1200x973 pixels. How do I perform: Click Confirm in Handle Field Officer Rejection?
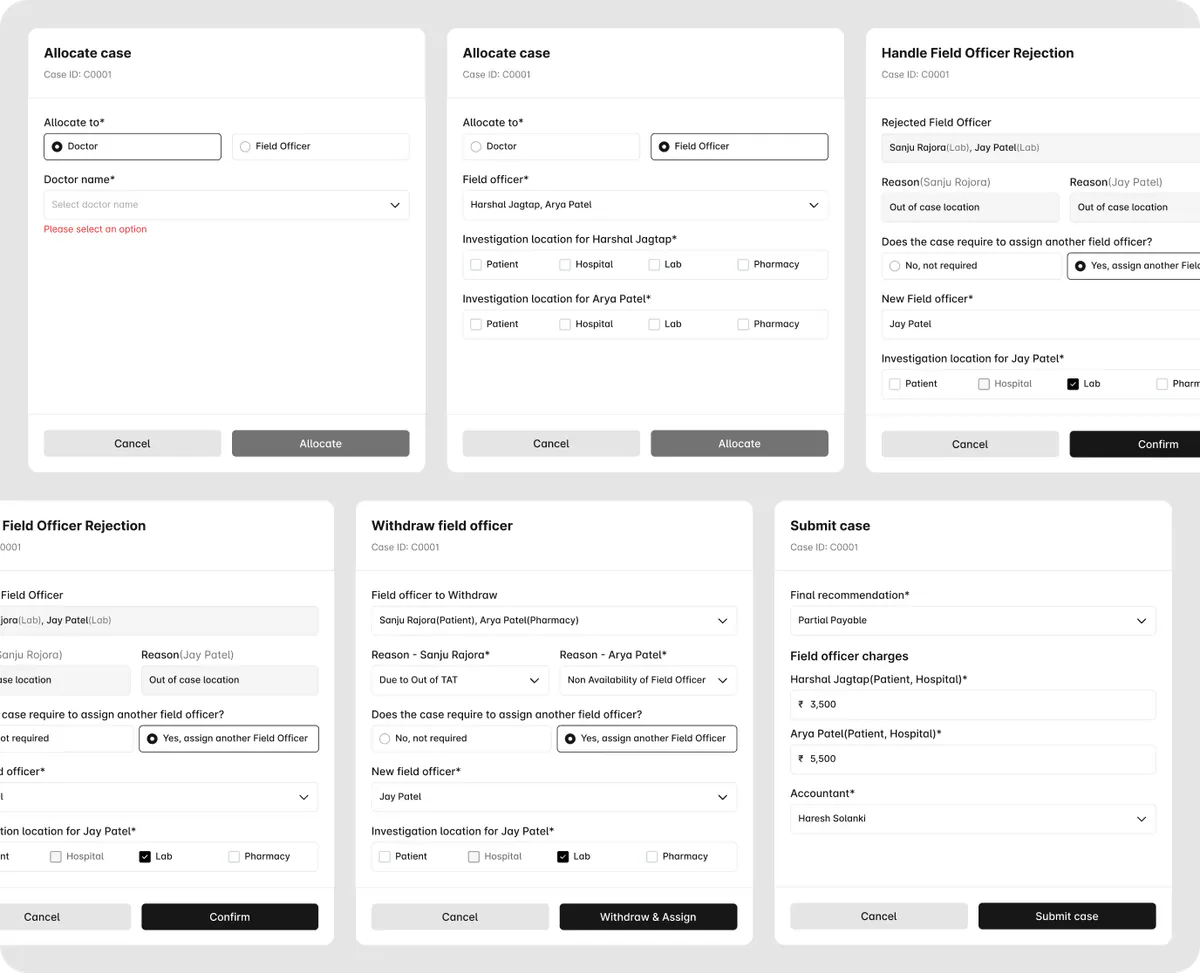click(1158, 444)
